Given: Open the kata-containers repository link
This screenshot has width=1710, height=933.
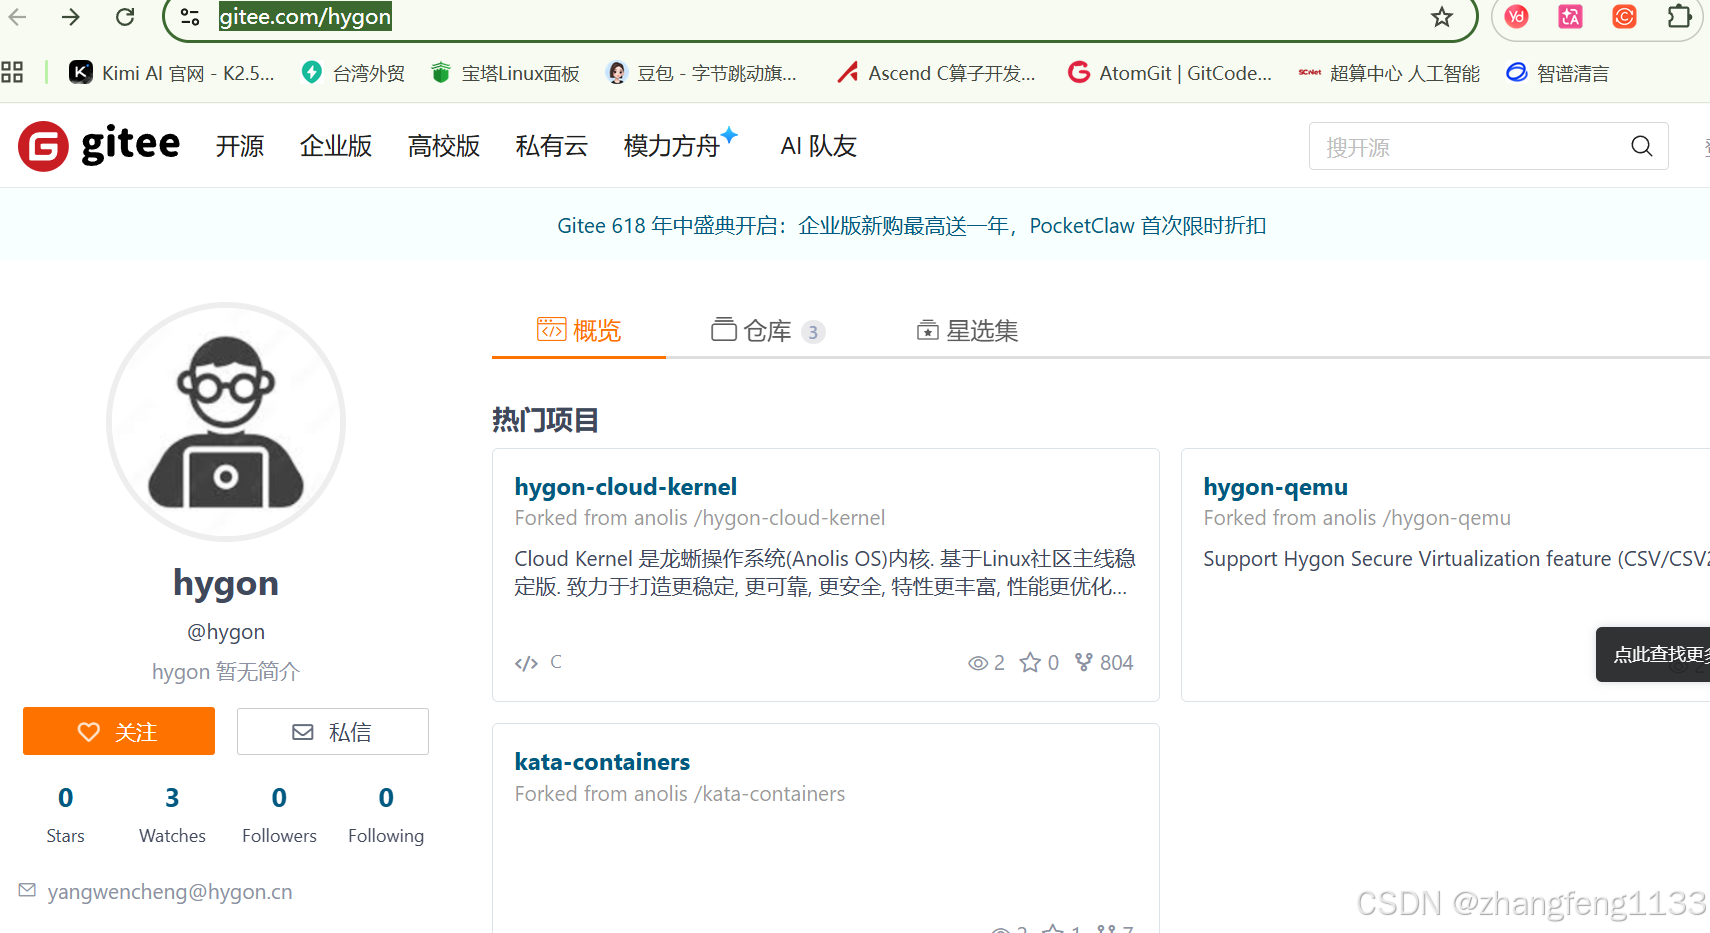Looking at the screenshot, I should coord(603,762).
